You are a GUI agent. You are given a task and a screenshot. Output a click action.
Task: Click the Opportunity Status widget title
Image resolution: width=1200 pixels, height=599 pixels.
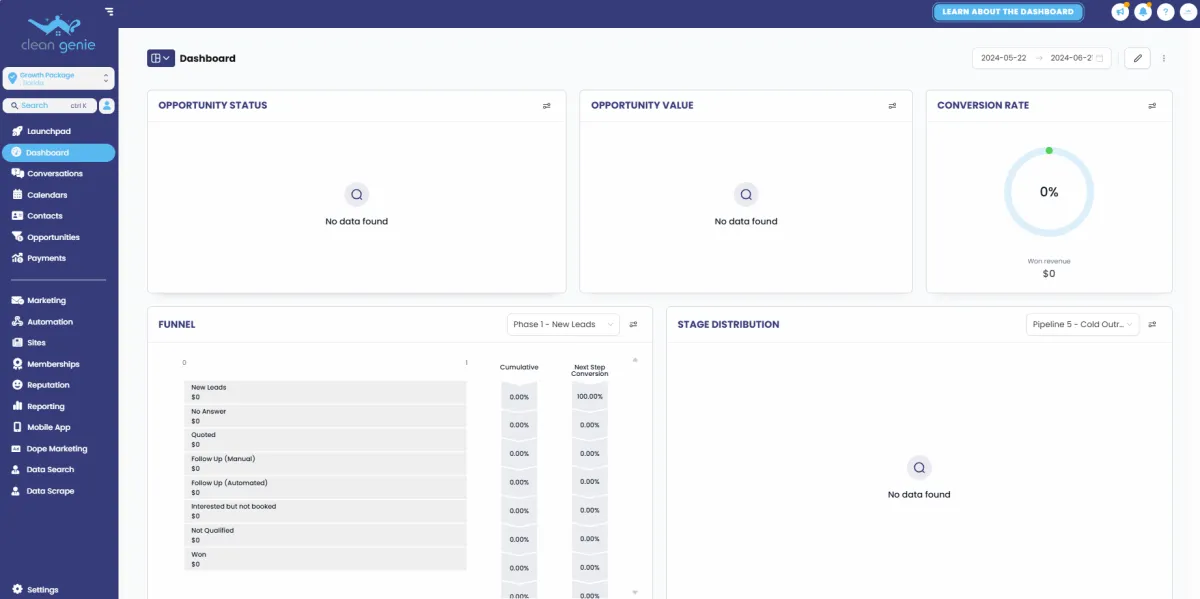tap(213, 105)
